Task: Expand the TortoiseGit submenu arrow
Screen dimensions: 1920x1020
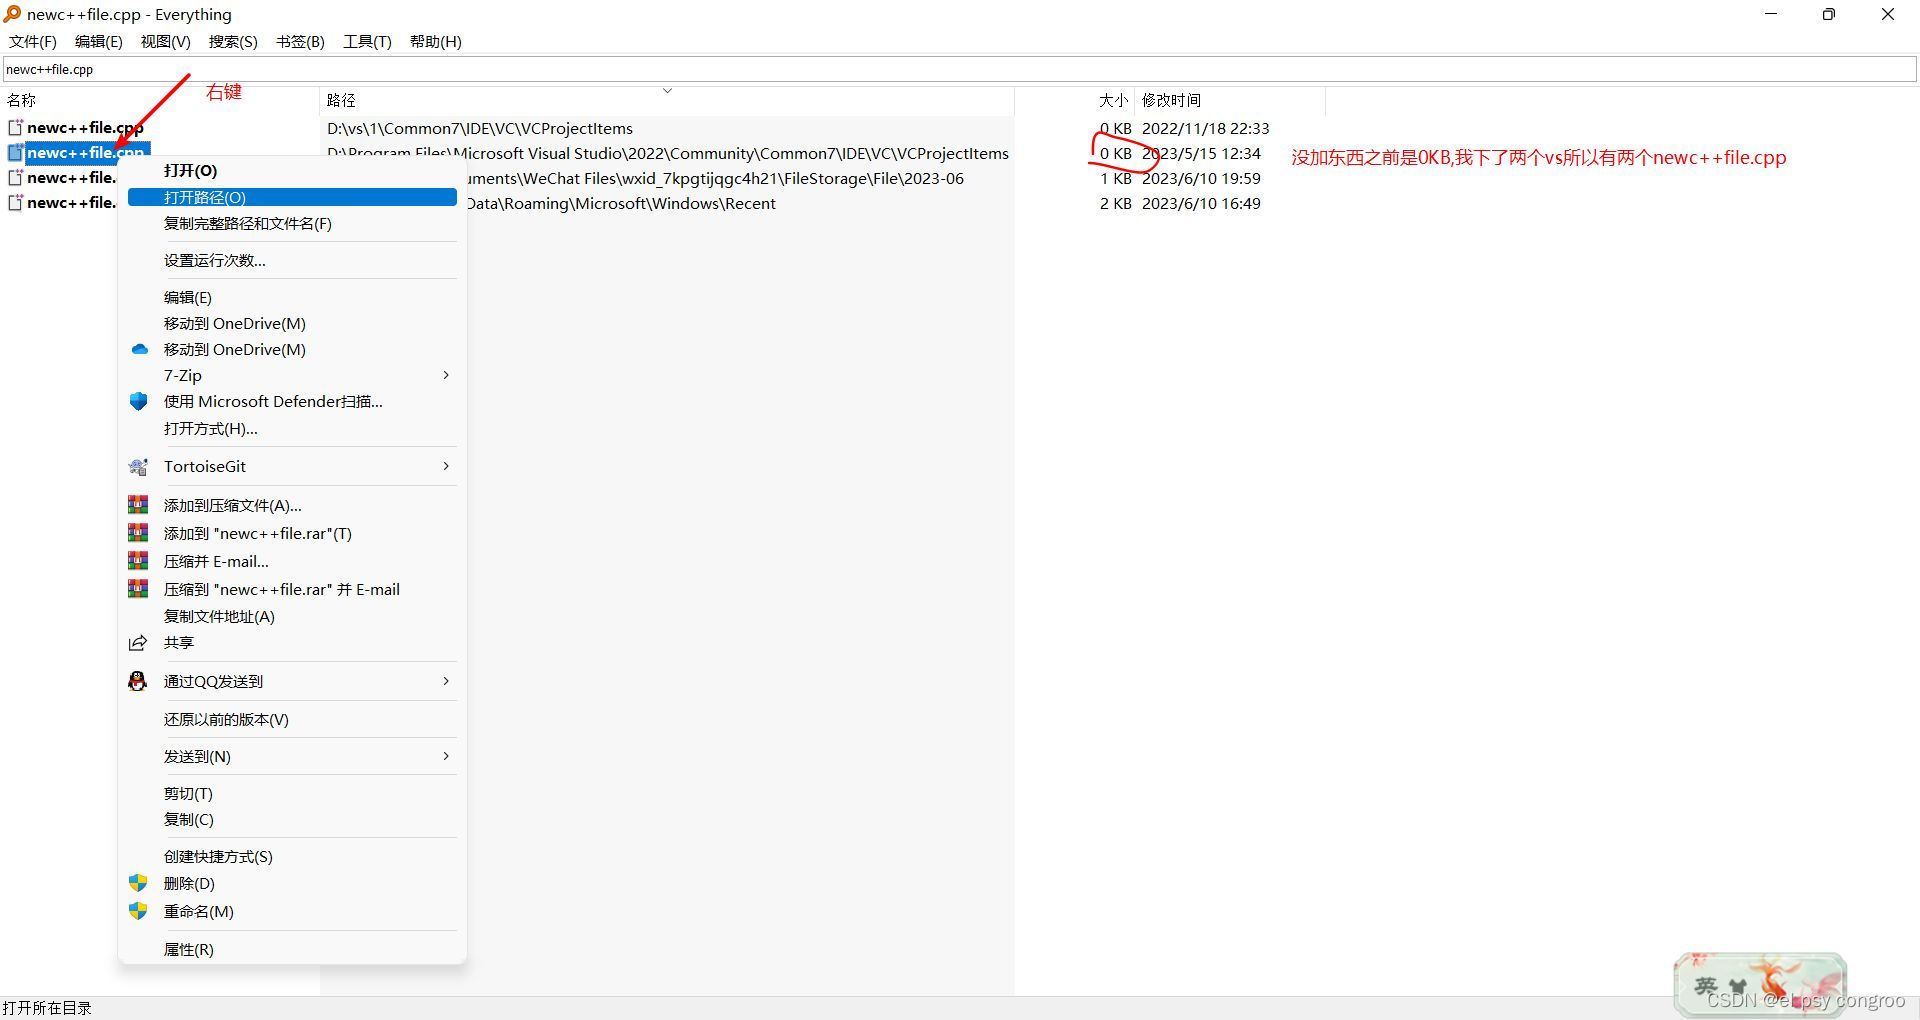Action: 446,466
